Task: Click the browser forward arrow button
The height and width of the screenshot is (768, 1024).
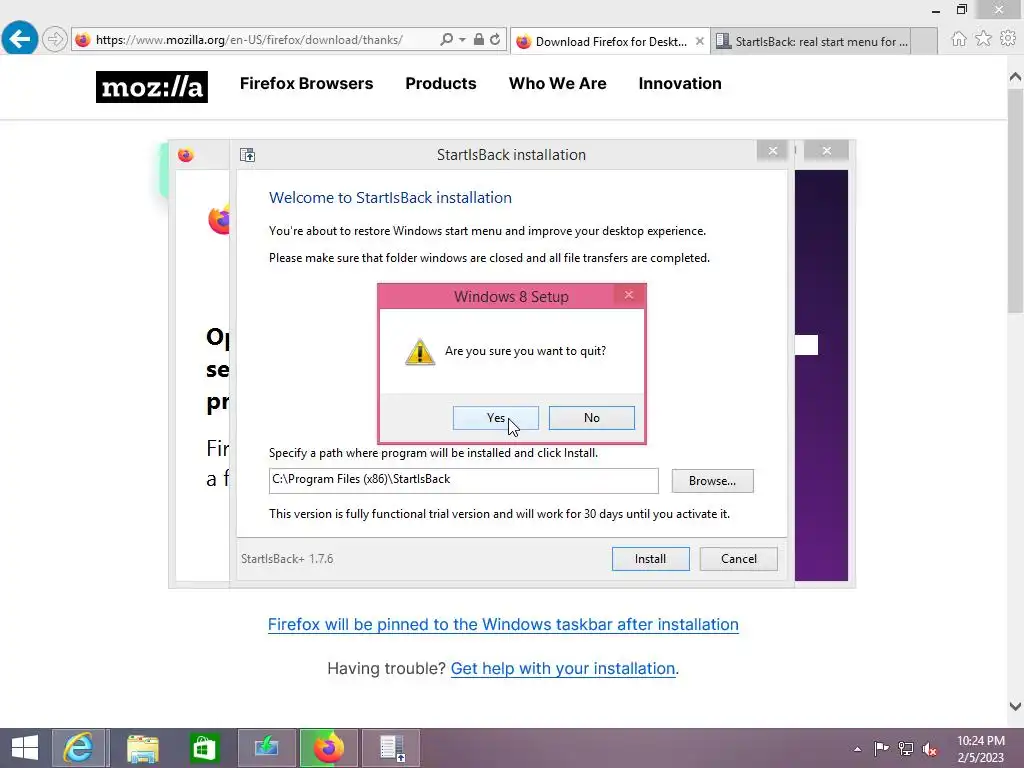Action: (55, 39)
